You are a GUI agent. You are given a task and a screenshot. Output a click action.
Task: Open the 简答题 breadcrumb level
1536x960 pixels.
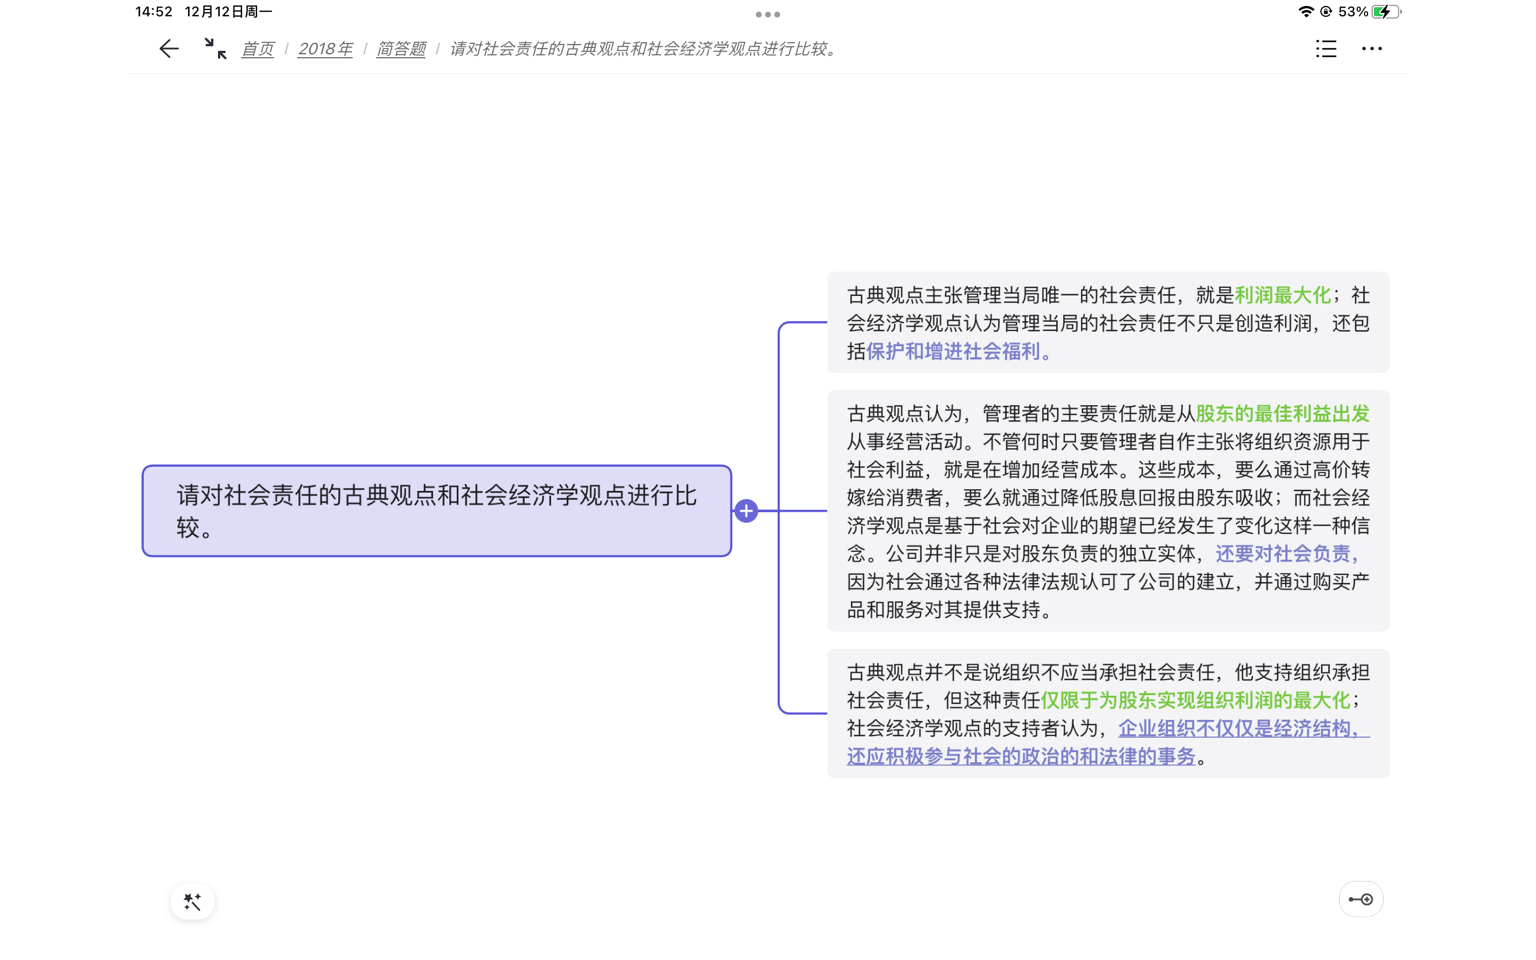point(400,48)
